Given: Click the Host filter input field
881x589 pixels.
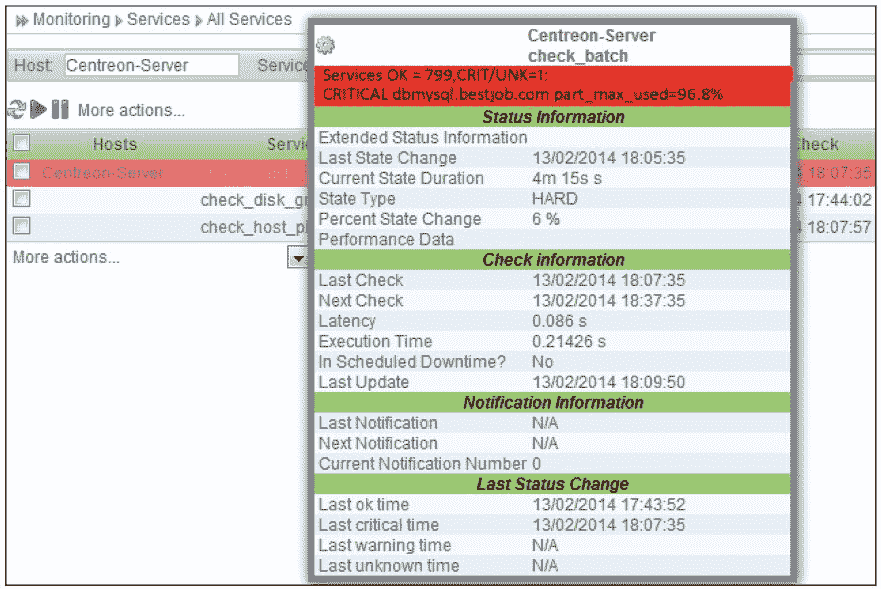Looking at the screenshot, I should point(151,66).
